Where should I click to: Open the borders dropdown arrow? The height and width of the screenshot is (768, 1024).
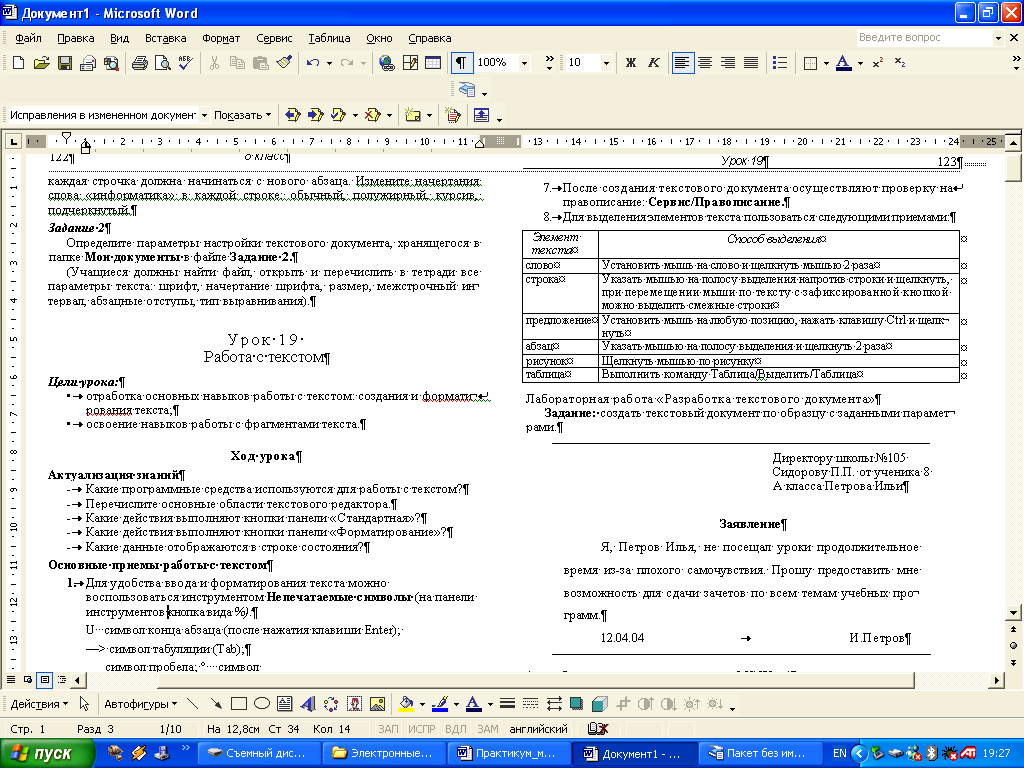click(x=826, y=63)
